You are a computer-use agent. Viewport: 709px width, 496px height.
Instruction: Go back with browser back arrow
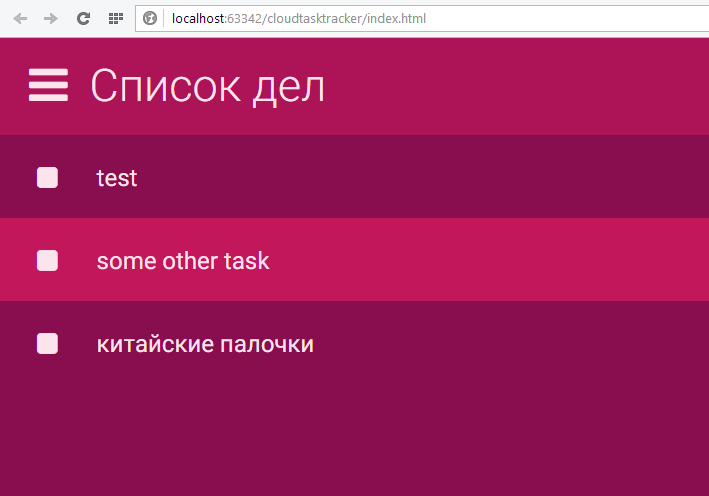[x=20, y=19]
